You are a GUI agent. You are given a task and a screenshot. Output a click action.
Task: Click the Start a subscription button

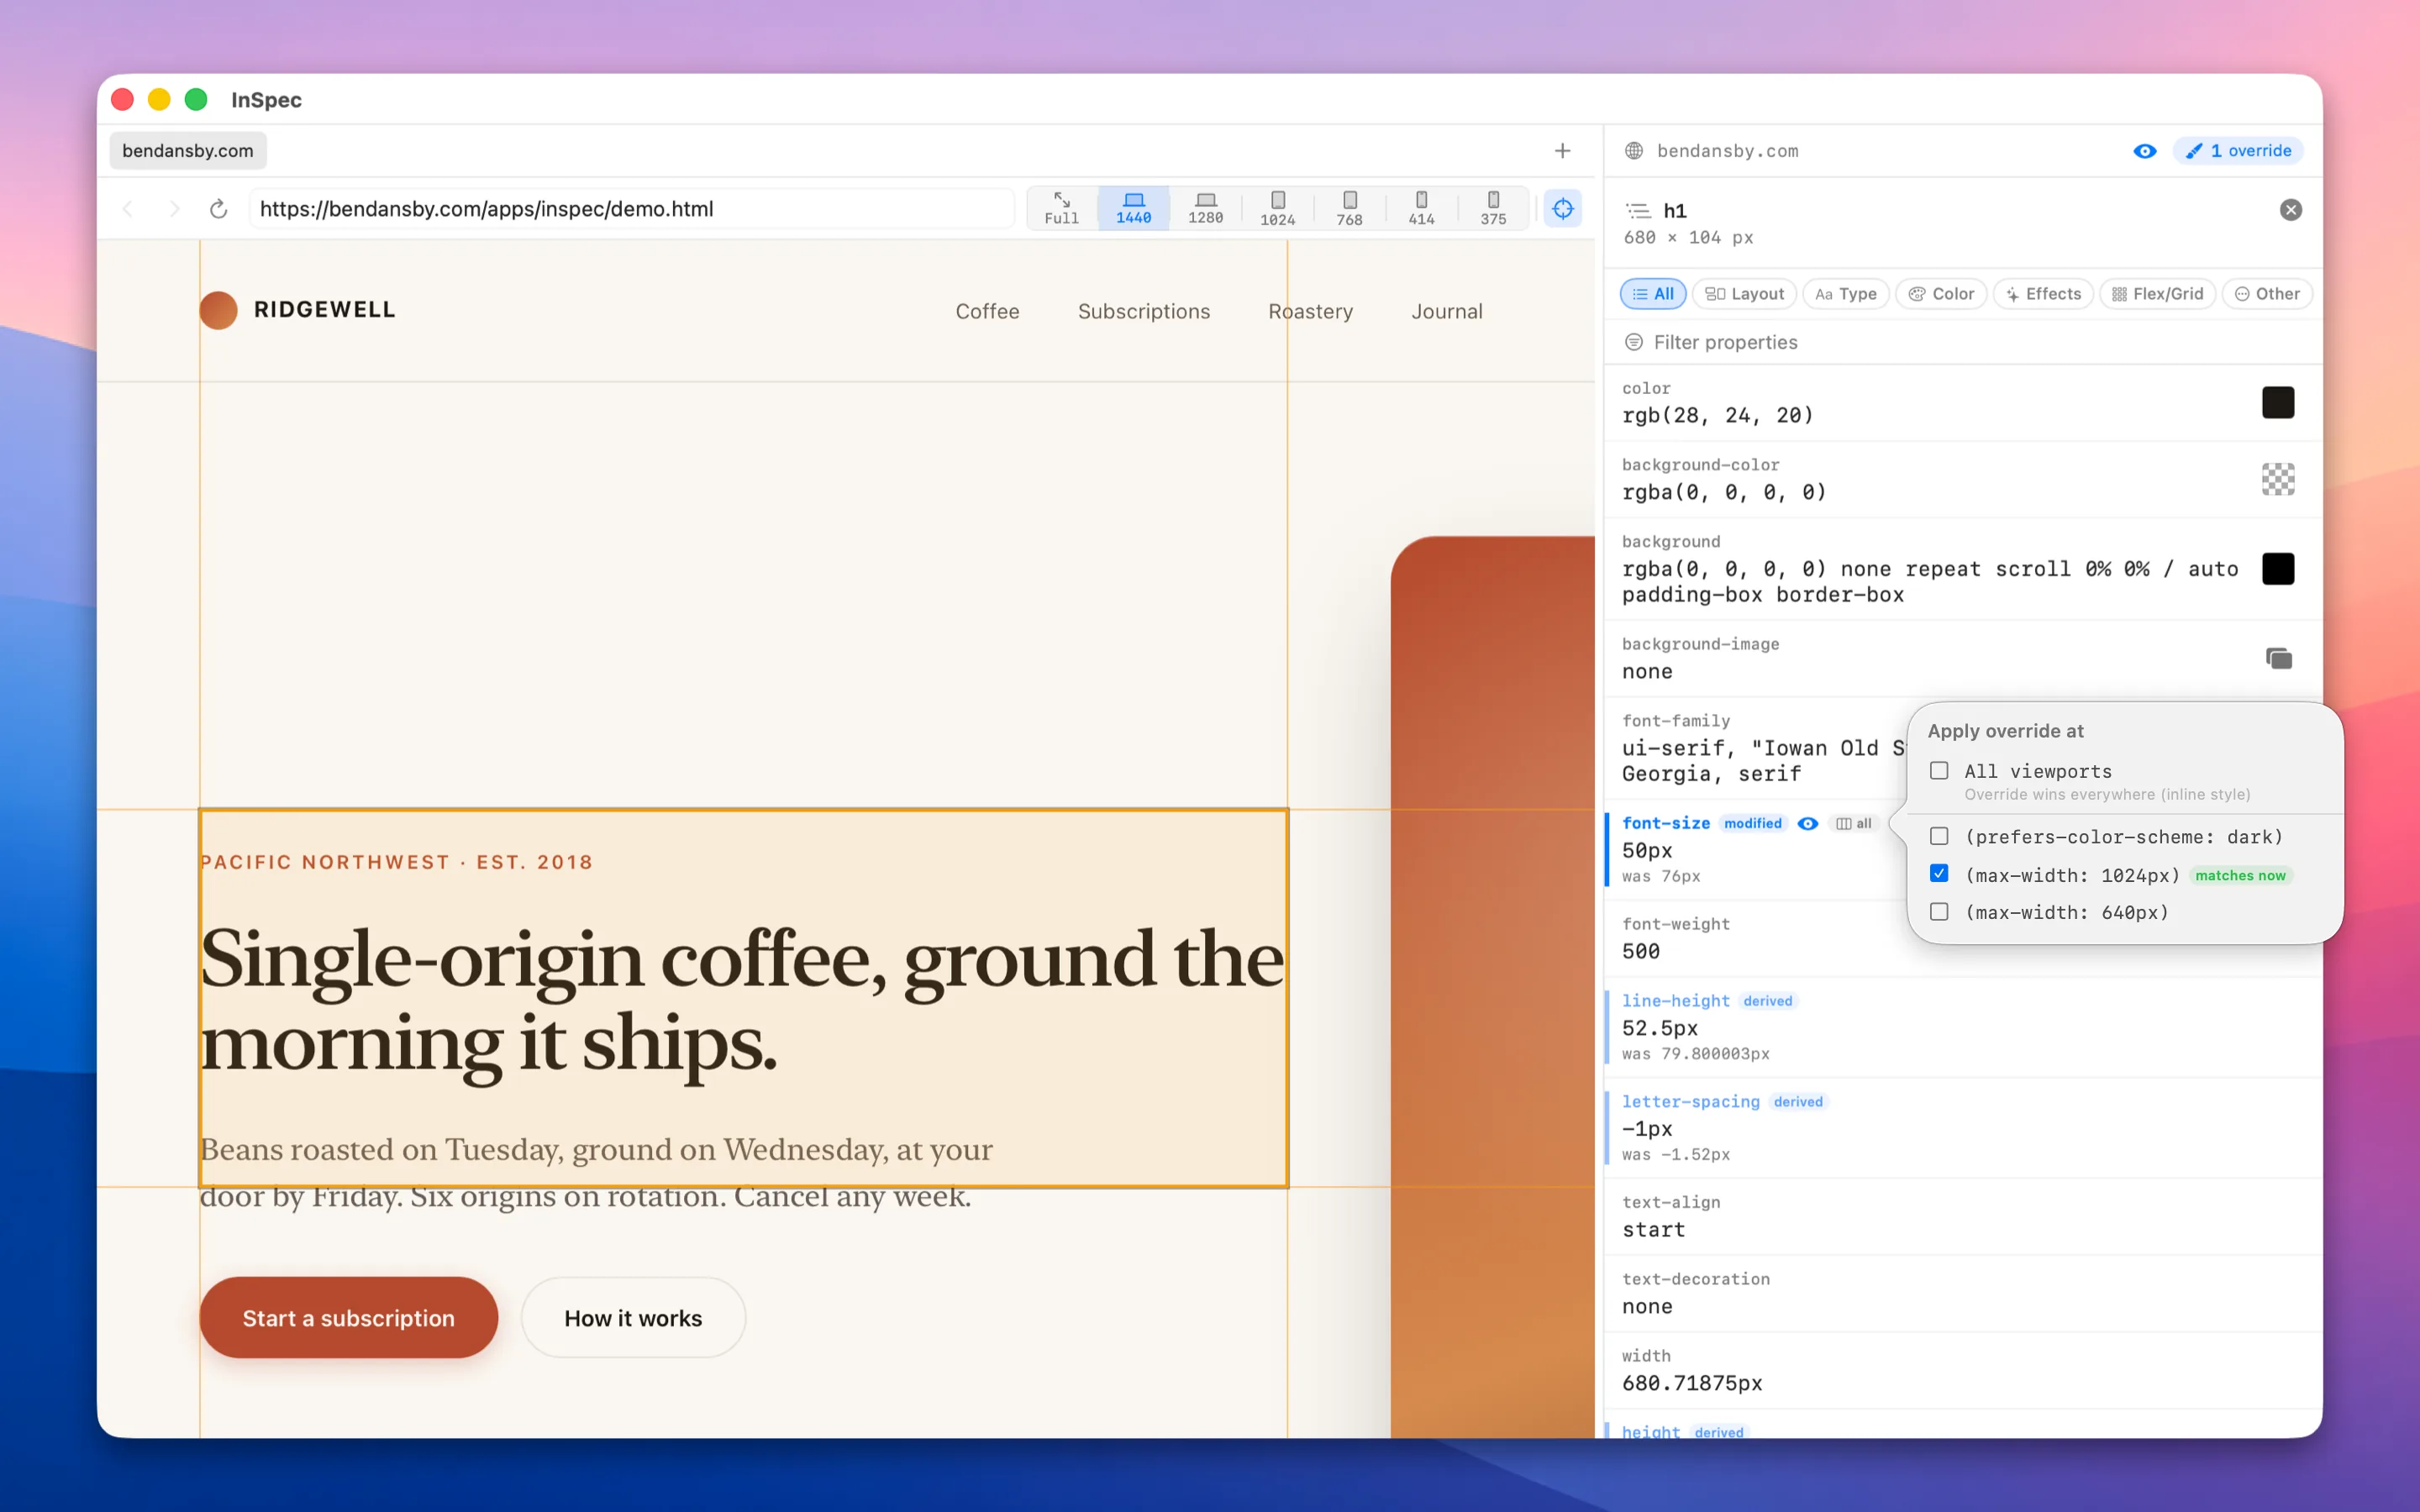pos(349,1318)
